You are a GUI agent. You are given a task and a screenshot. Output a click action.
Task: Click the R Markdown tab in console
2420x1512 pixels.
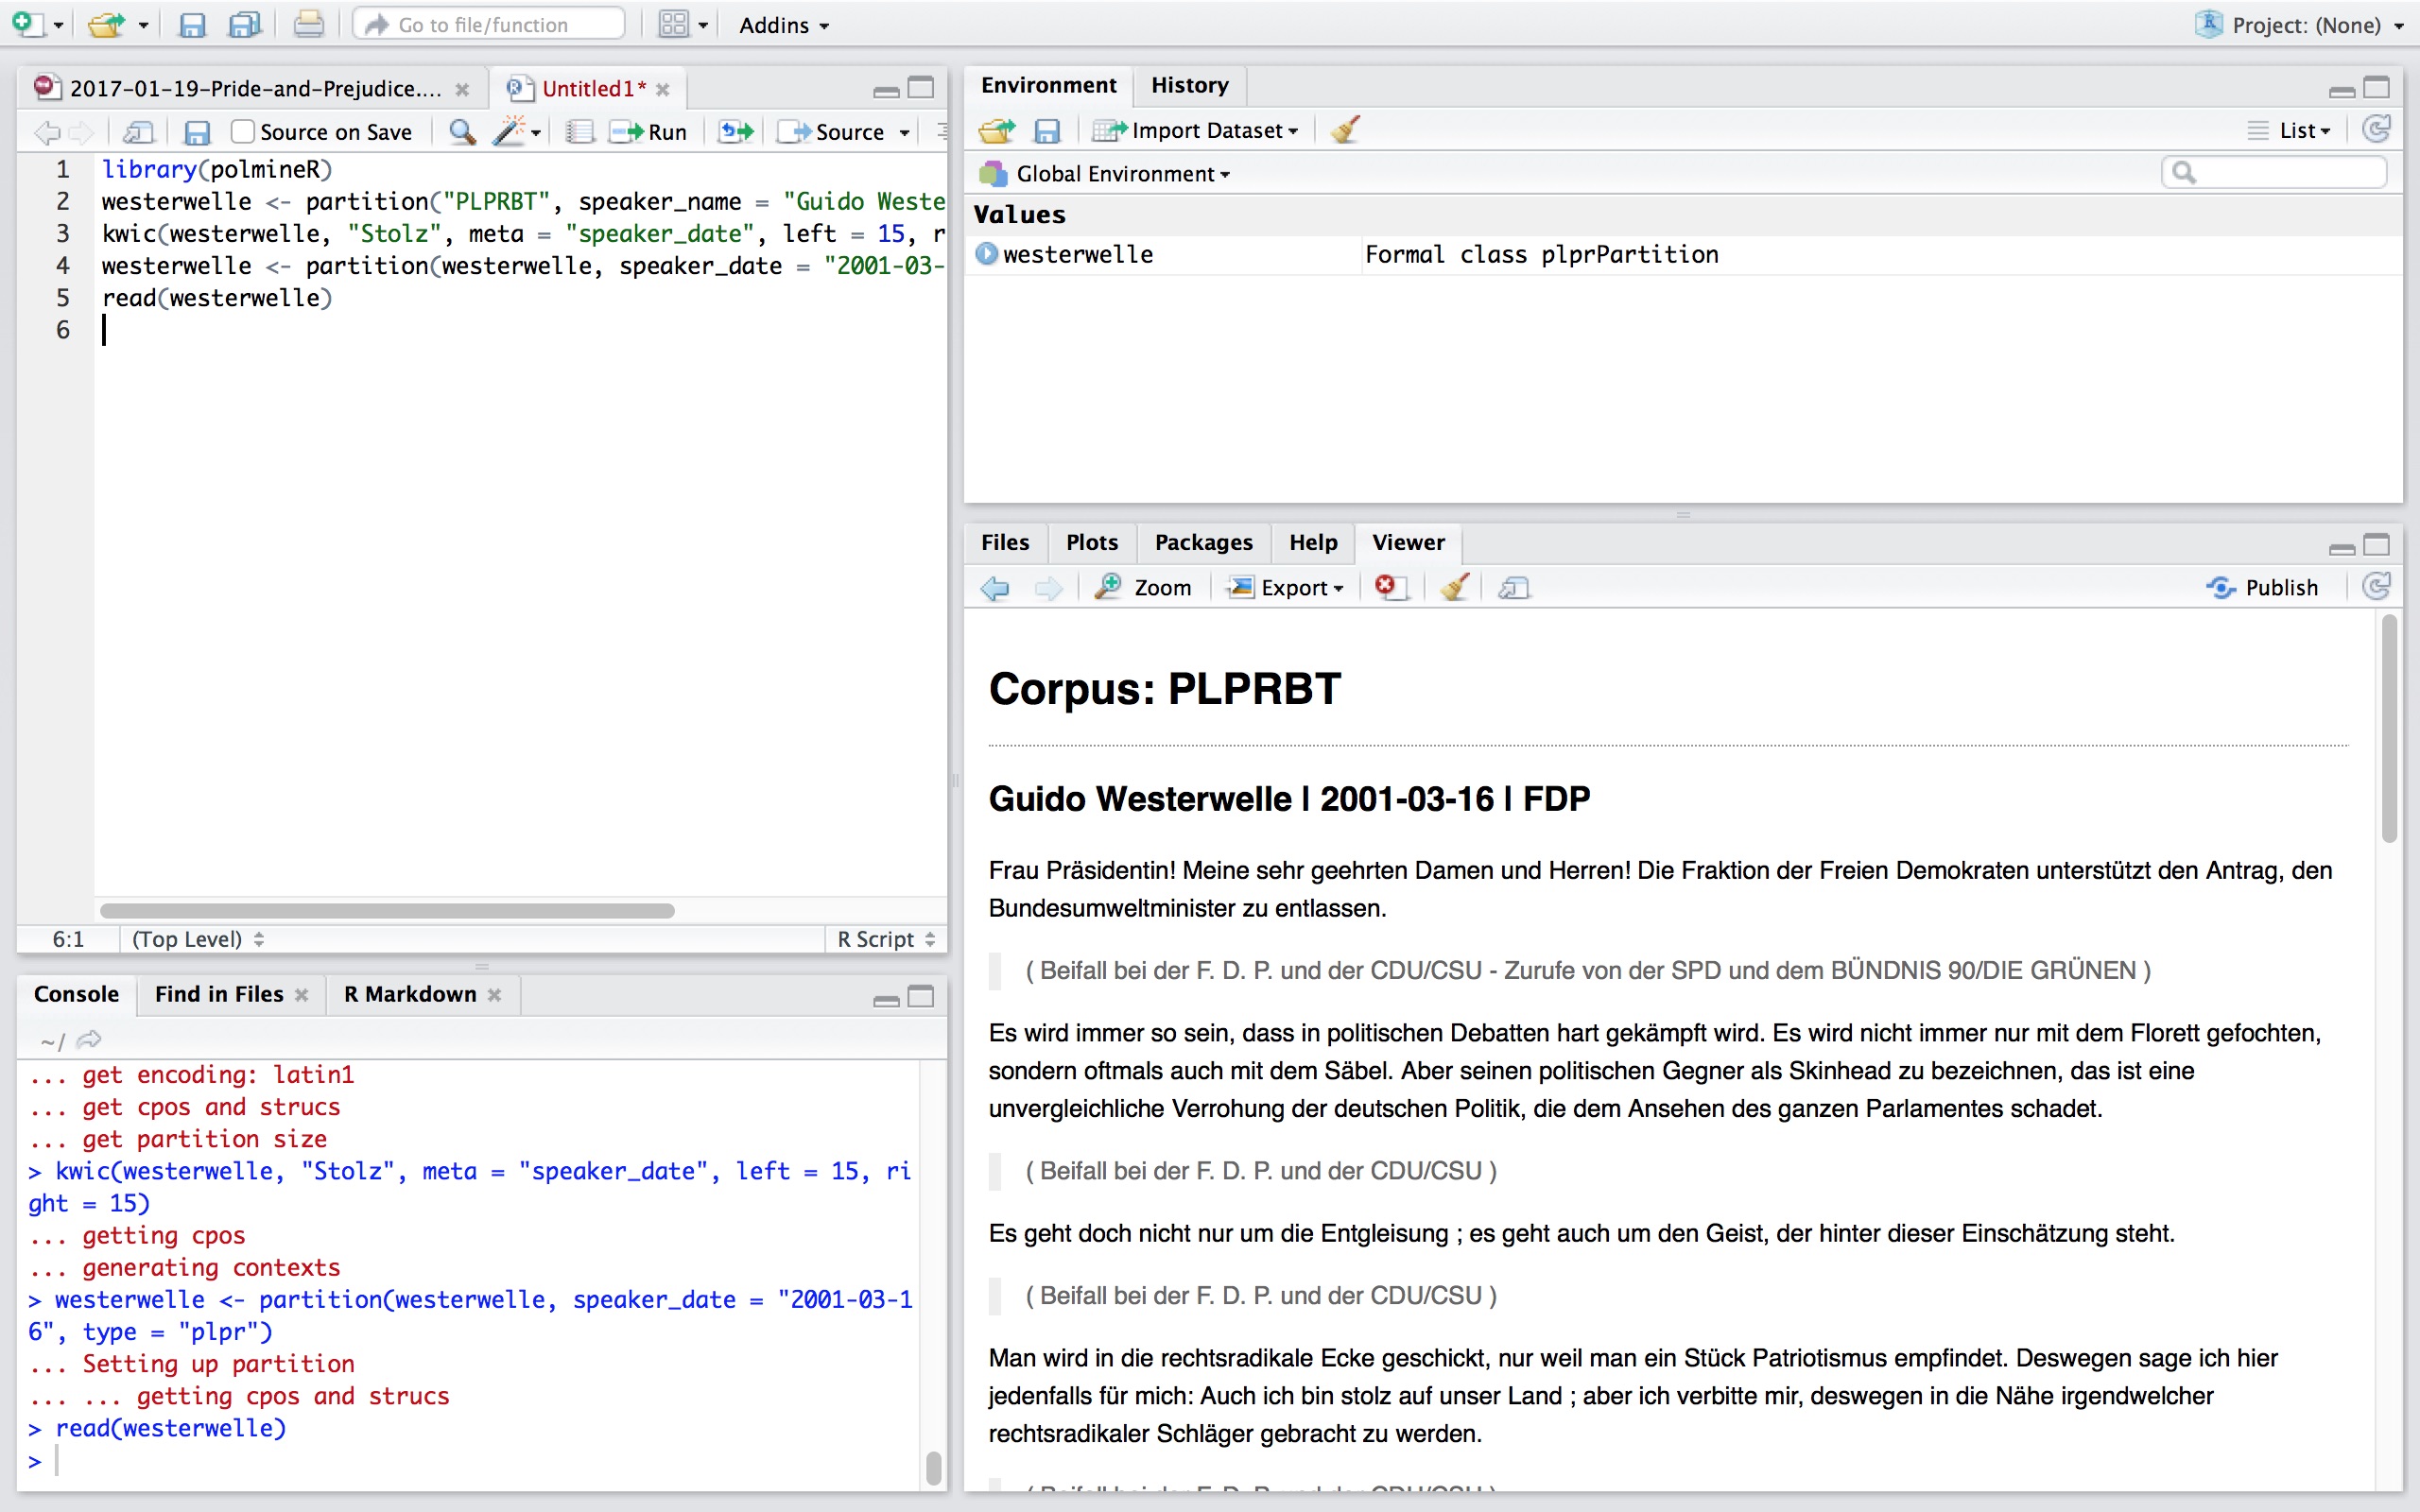[411, 993]
